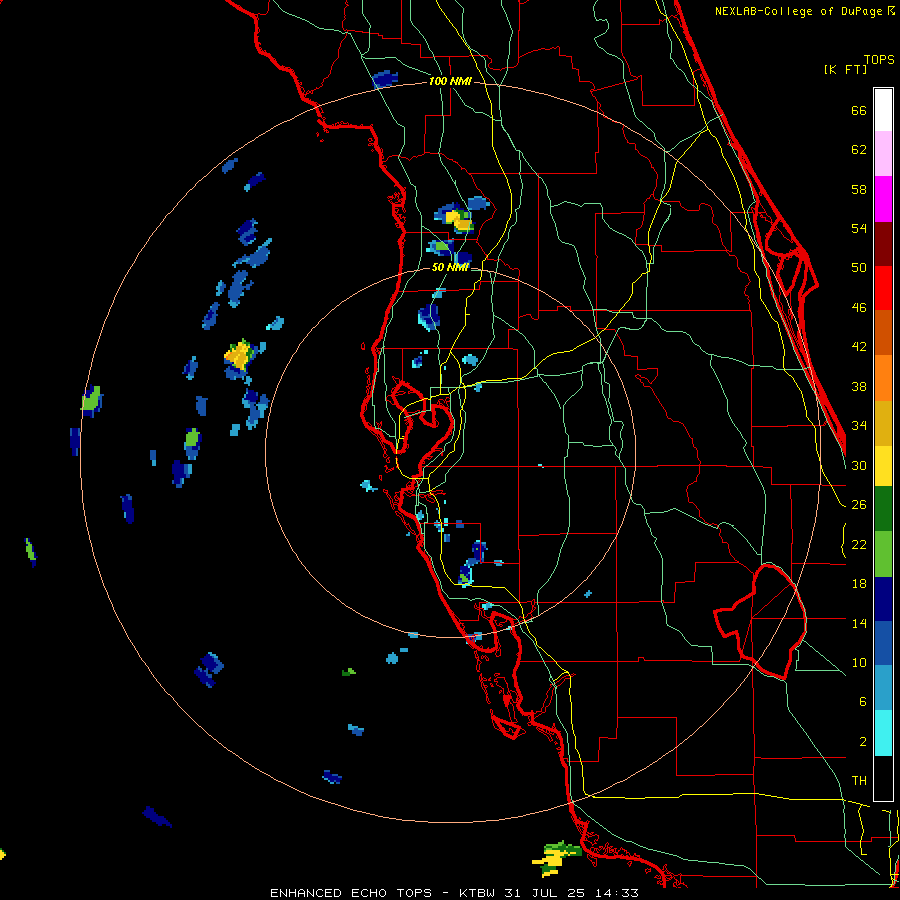This screenshot has width=900, height=900.
Task: Pick the light green swatch on color bar
Action: click(x=883, y=554)
